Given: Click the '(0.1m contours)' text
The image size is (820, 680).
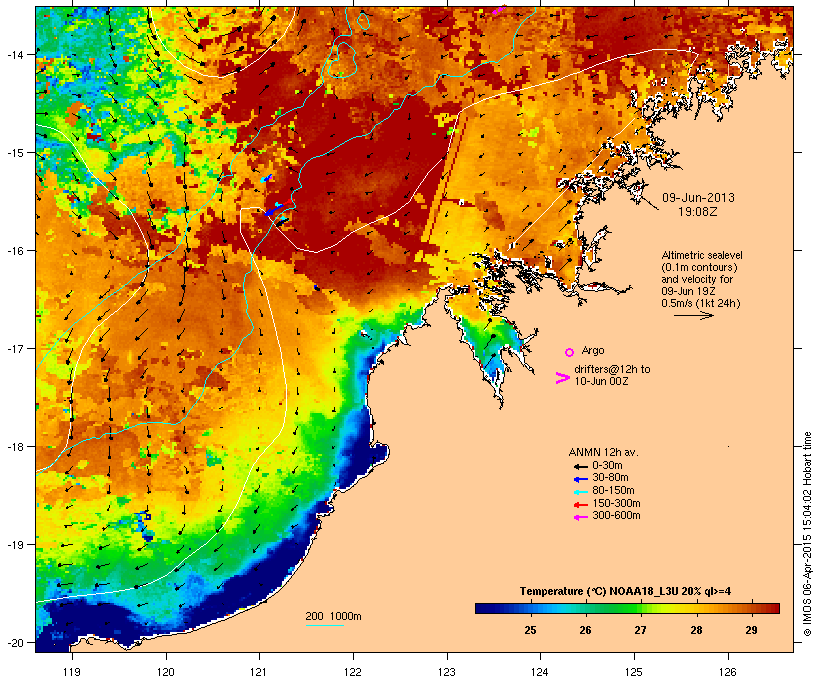Looking at the screenshot, I should tap(699, 267).
